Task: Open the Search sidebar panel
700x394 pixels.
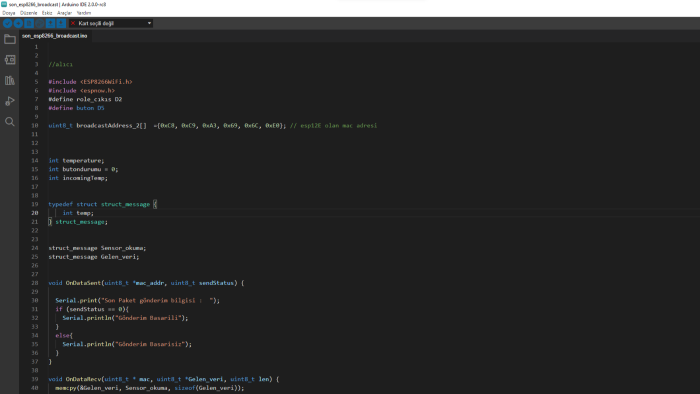Action: coord(10,122)
